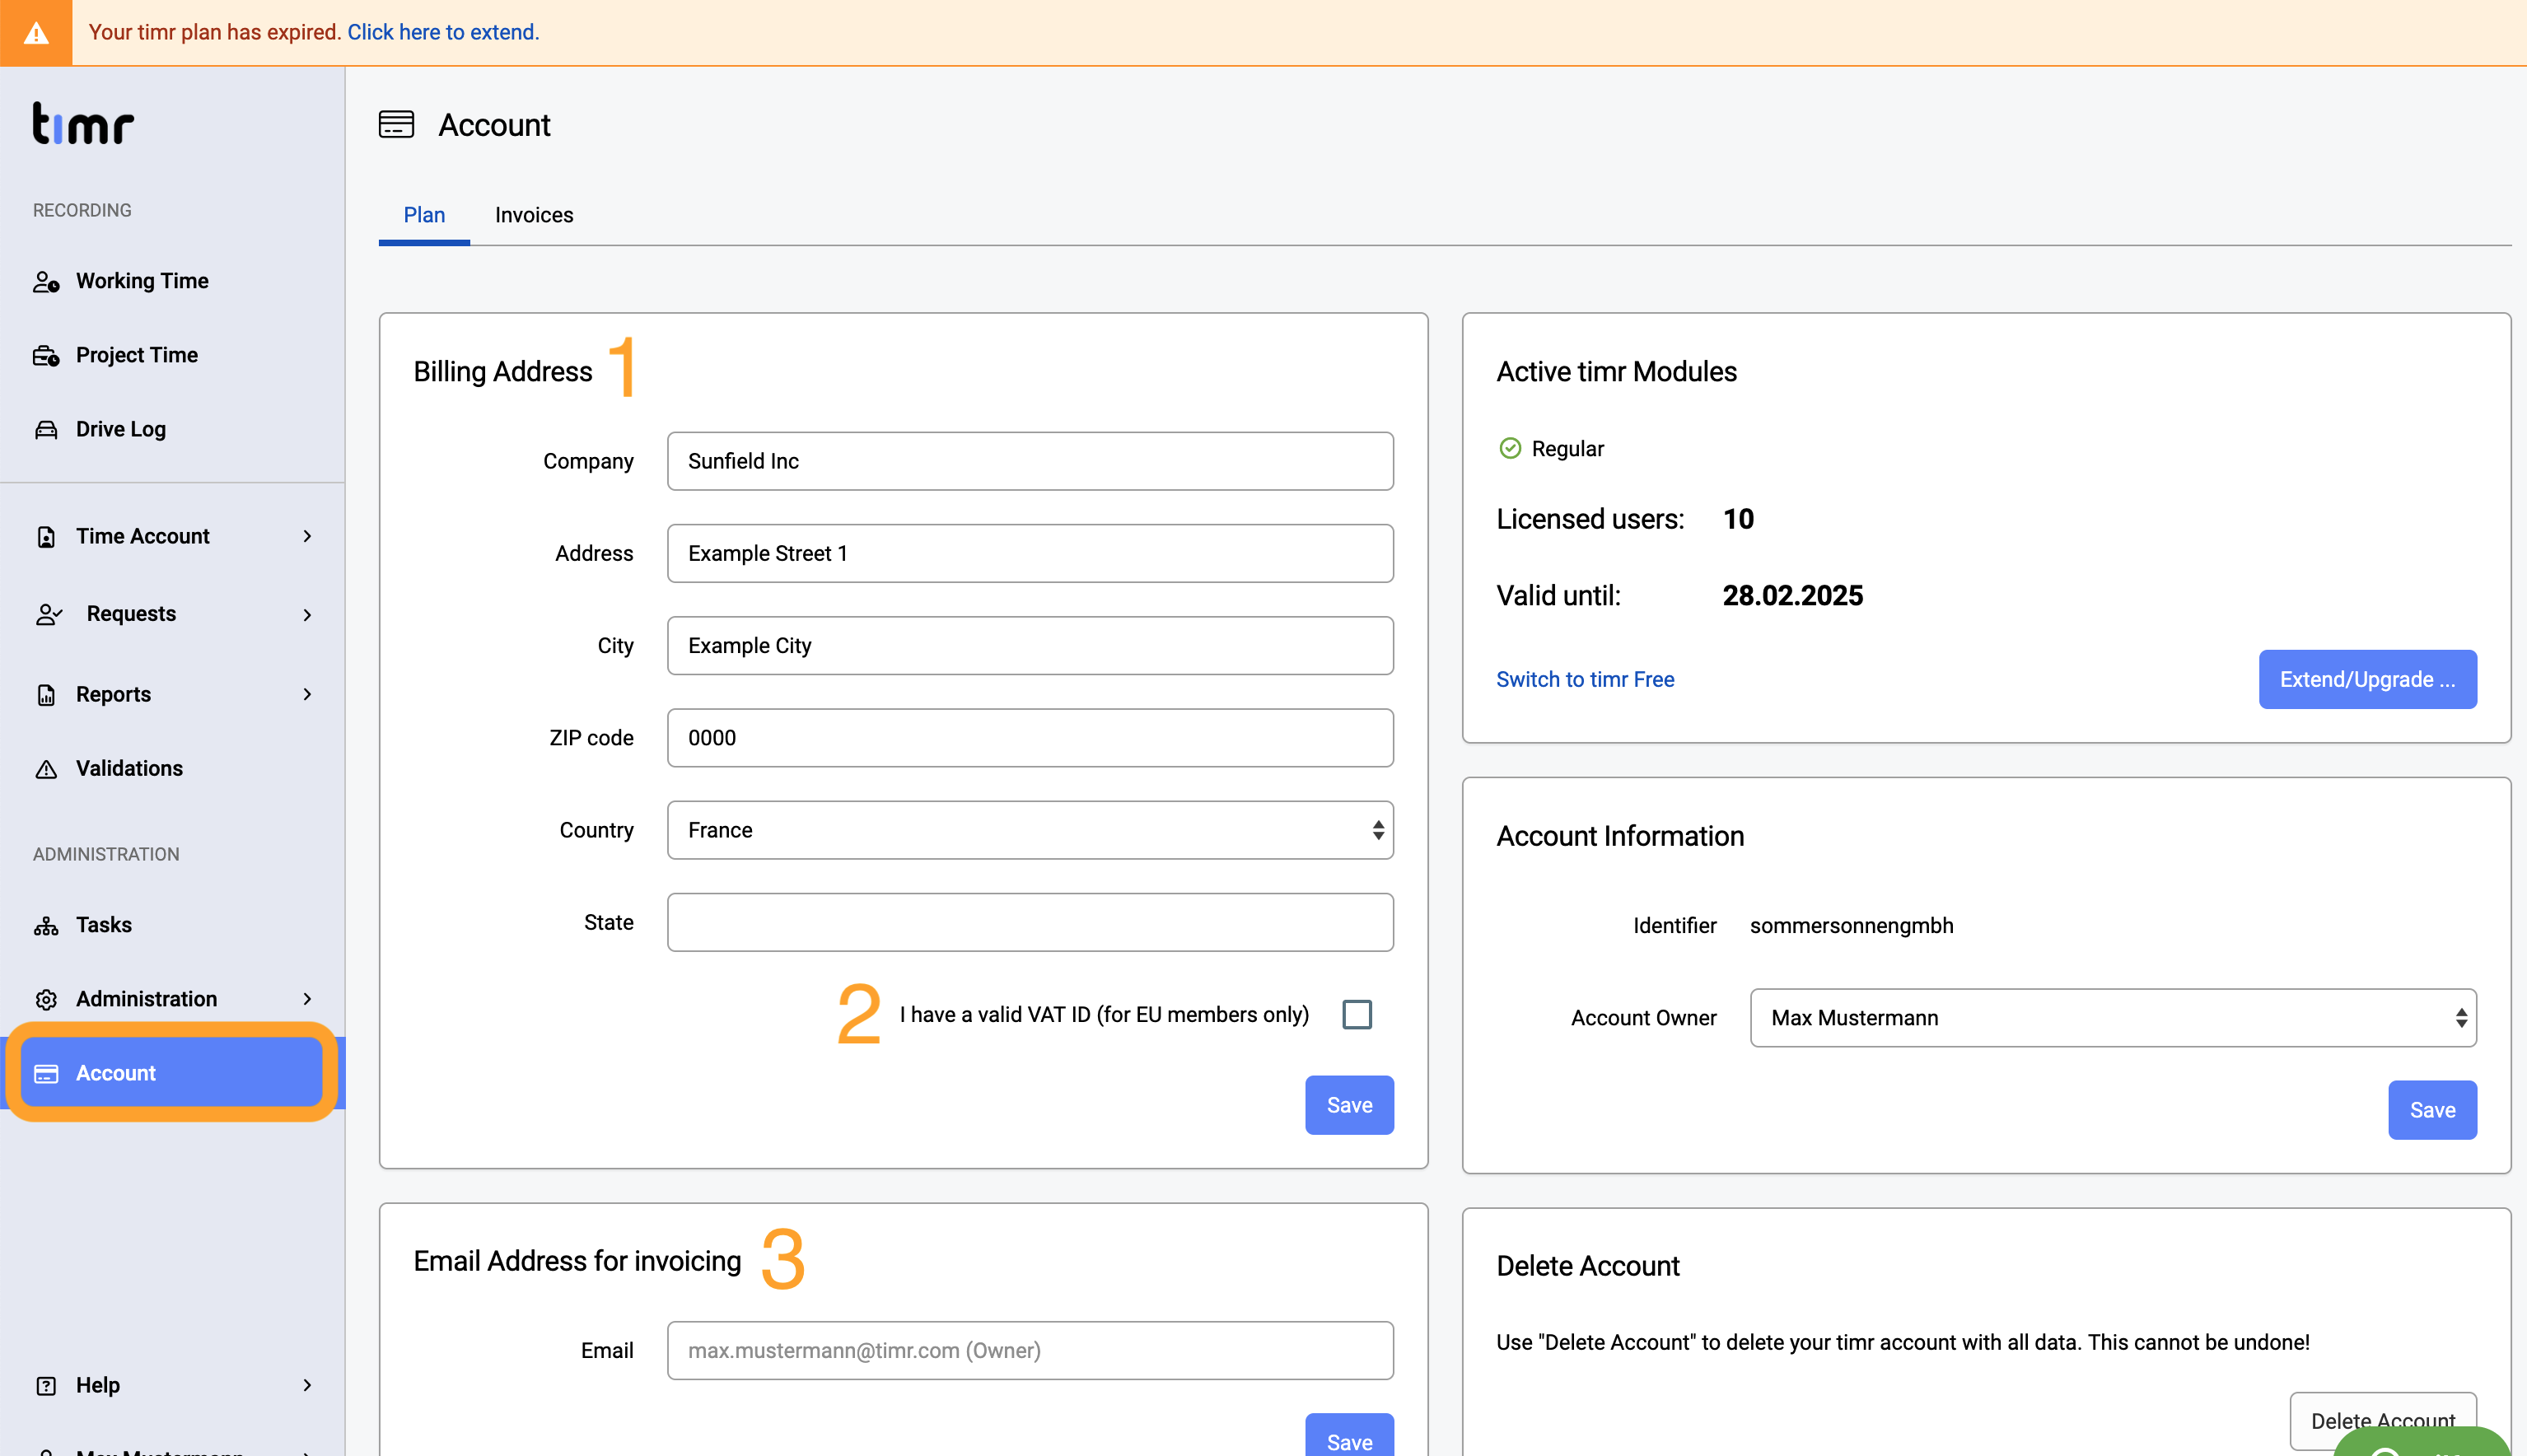This screenshot has width=2527, height=1456.
Task: Click the Time Account document icon
Action: click(46, 537)
